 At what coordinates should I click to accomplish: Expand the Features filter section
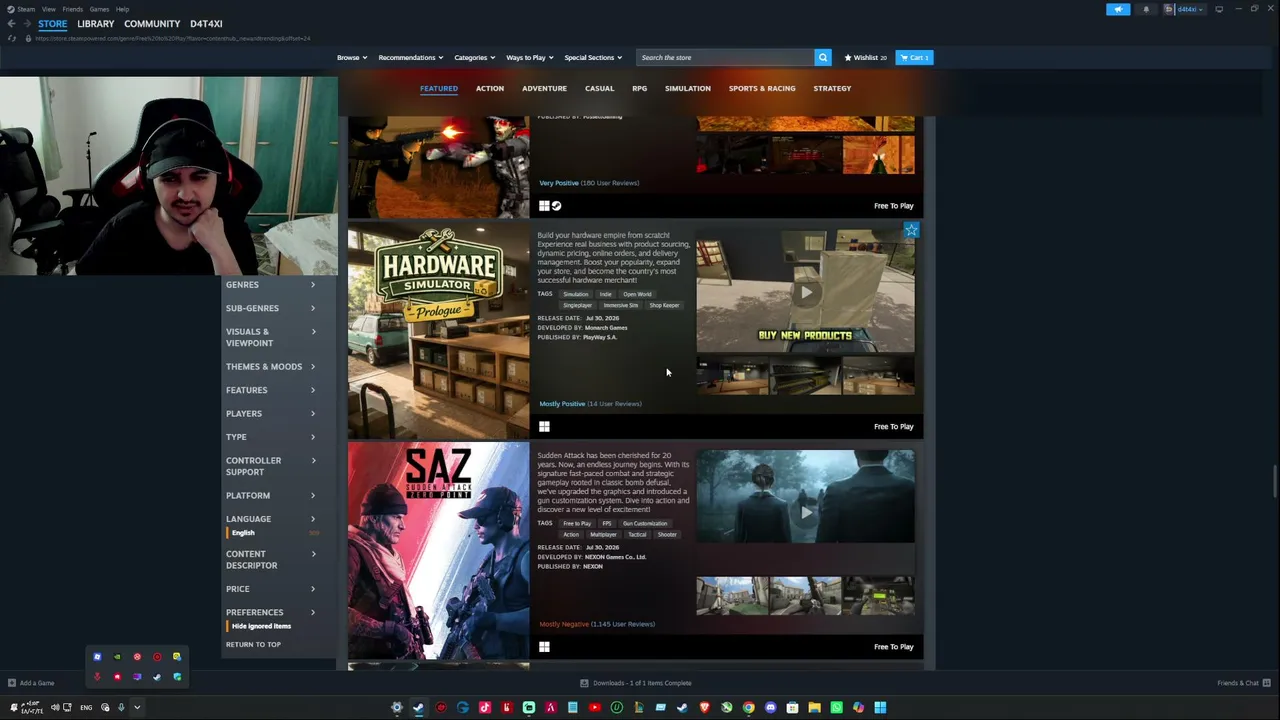click(271, 390)
